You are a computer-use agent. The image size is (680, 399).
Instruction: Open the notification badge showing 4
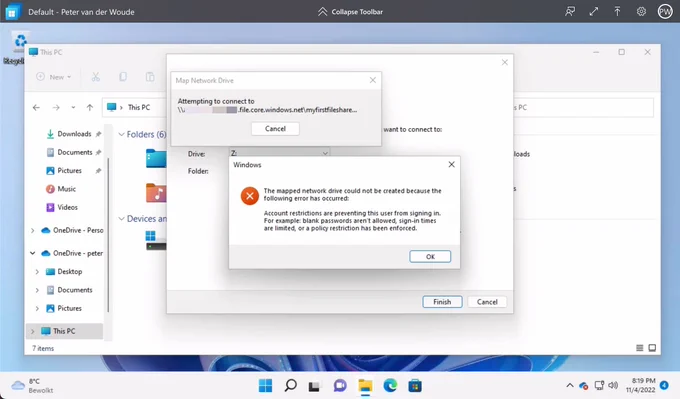coord(664,385)
